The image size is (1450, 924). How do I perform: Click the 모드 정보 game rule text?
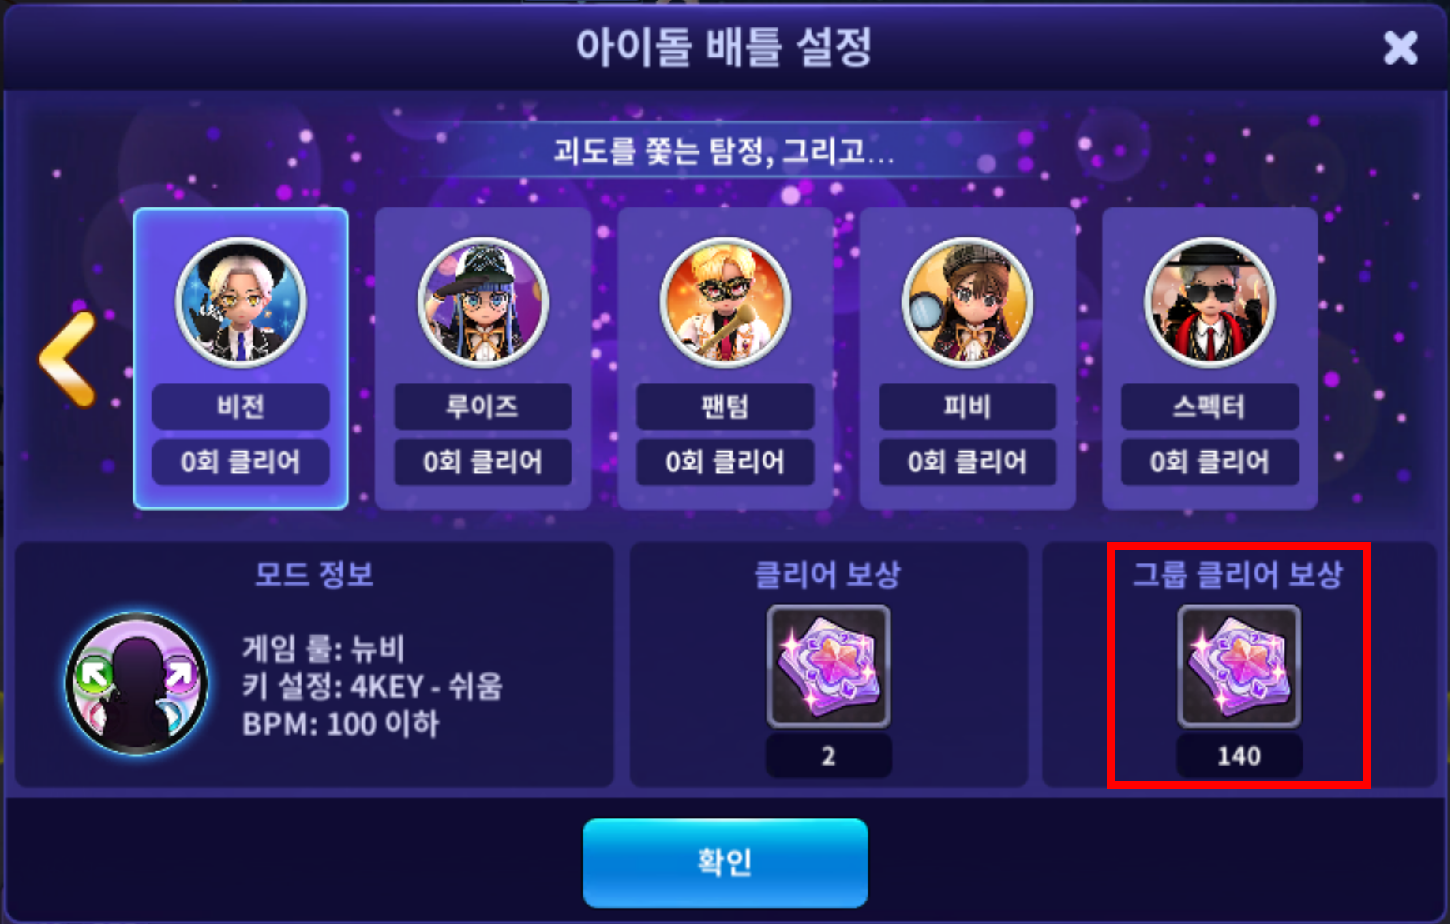click(x=323, y=649)
